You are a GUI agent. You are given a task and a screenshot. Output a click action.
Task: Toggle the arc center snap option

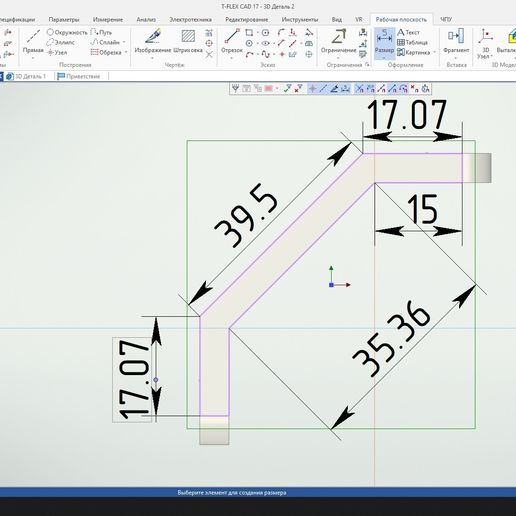pyautogui.click(x=403, y=89)
